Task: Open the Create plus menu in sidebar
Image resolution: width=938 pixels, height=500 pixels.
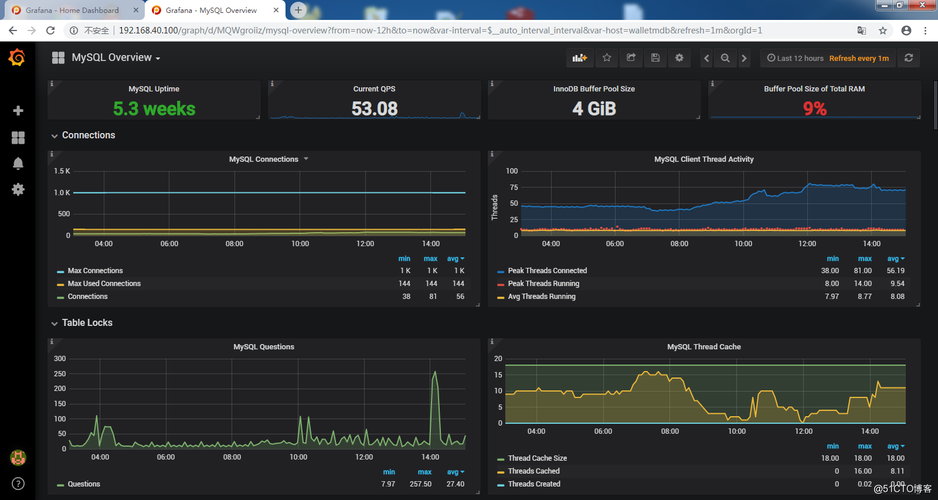Action: click(17, 111)
